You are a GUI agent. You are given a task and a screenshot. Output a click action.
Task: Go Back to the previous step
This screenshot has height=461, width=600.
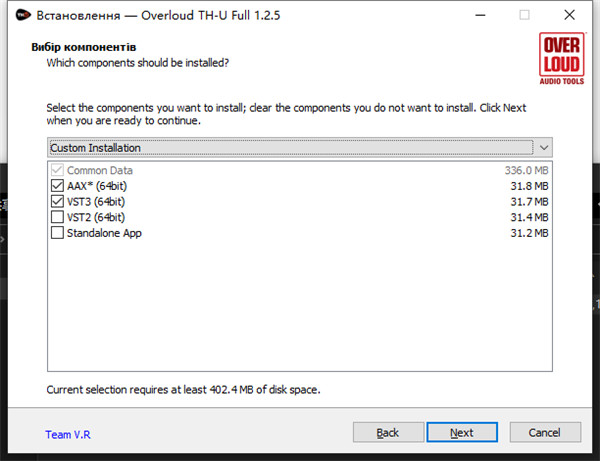click(388, 432)
